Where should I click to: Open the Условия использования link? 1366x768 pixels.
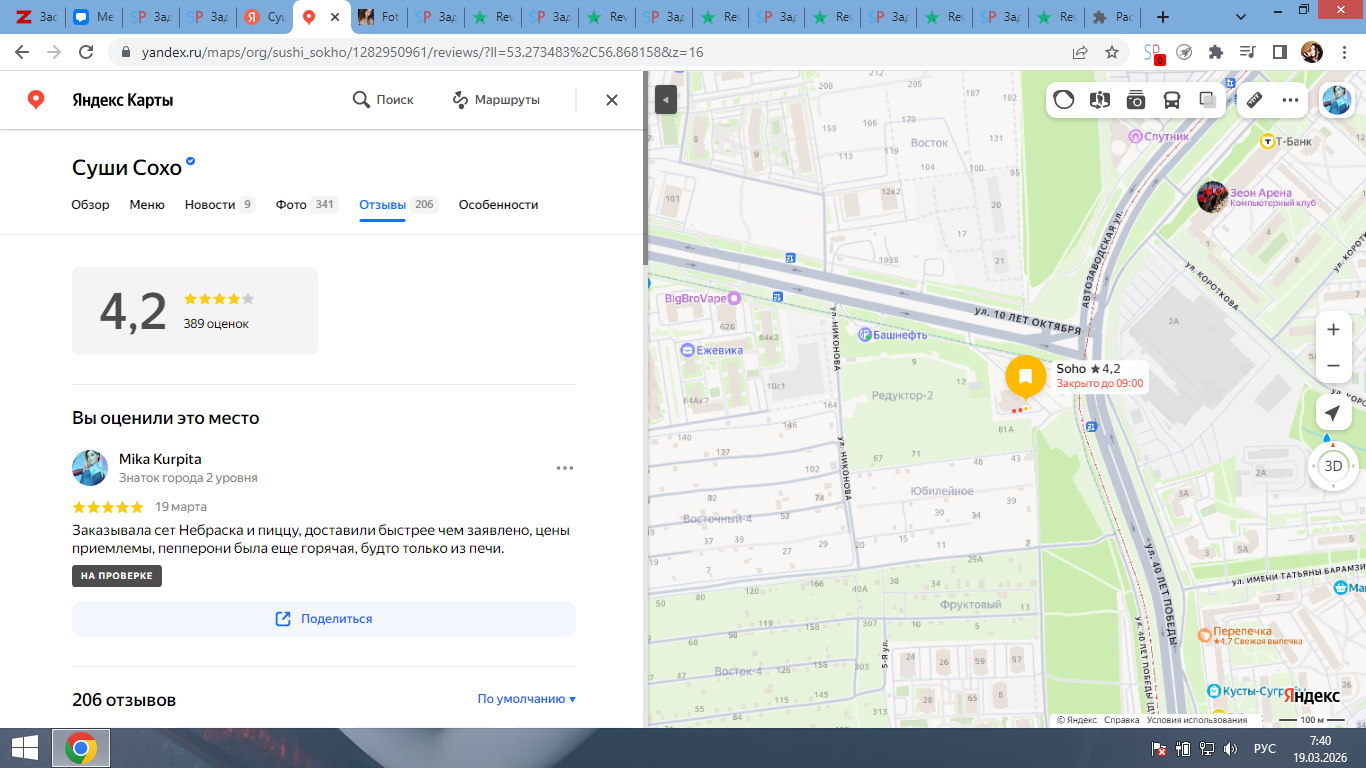point(1197,720)
